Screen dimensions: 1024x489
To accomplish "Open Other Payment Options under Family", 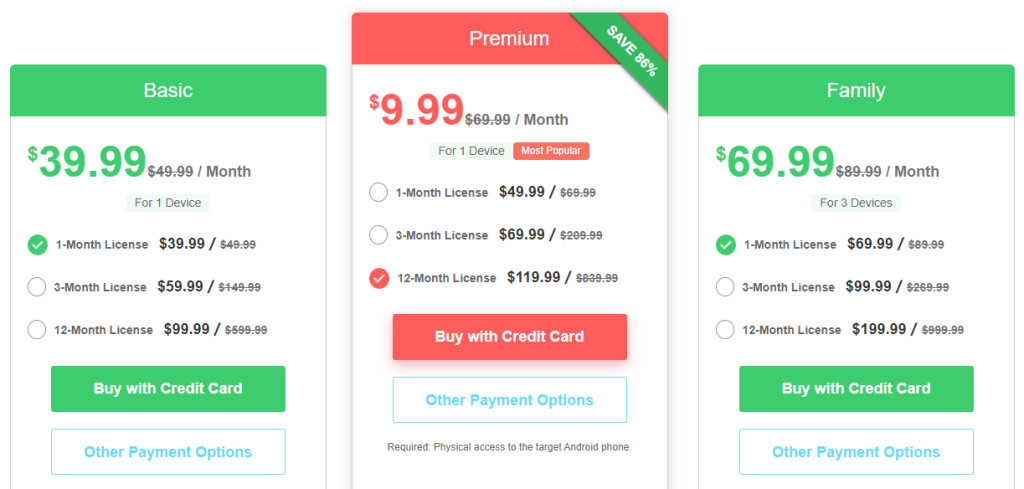I will click(x=856, y=452).
